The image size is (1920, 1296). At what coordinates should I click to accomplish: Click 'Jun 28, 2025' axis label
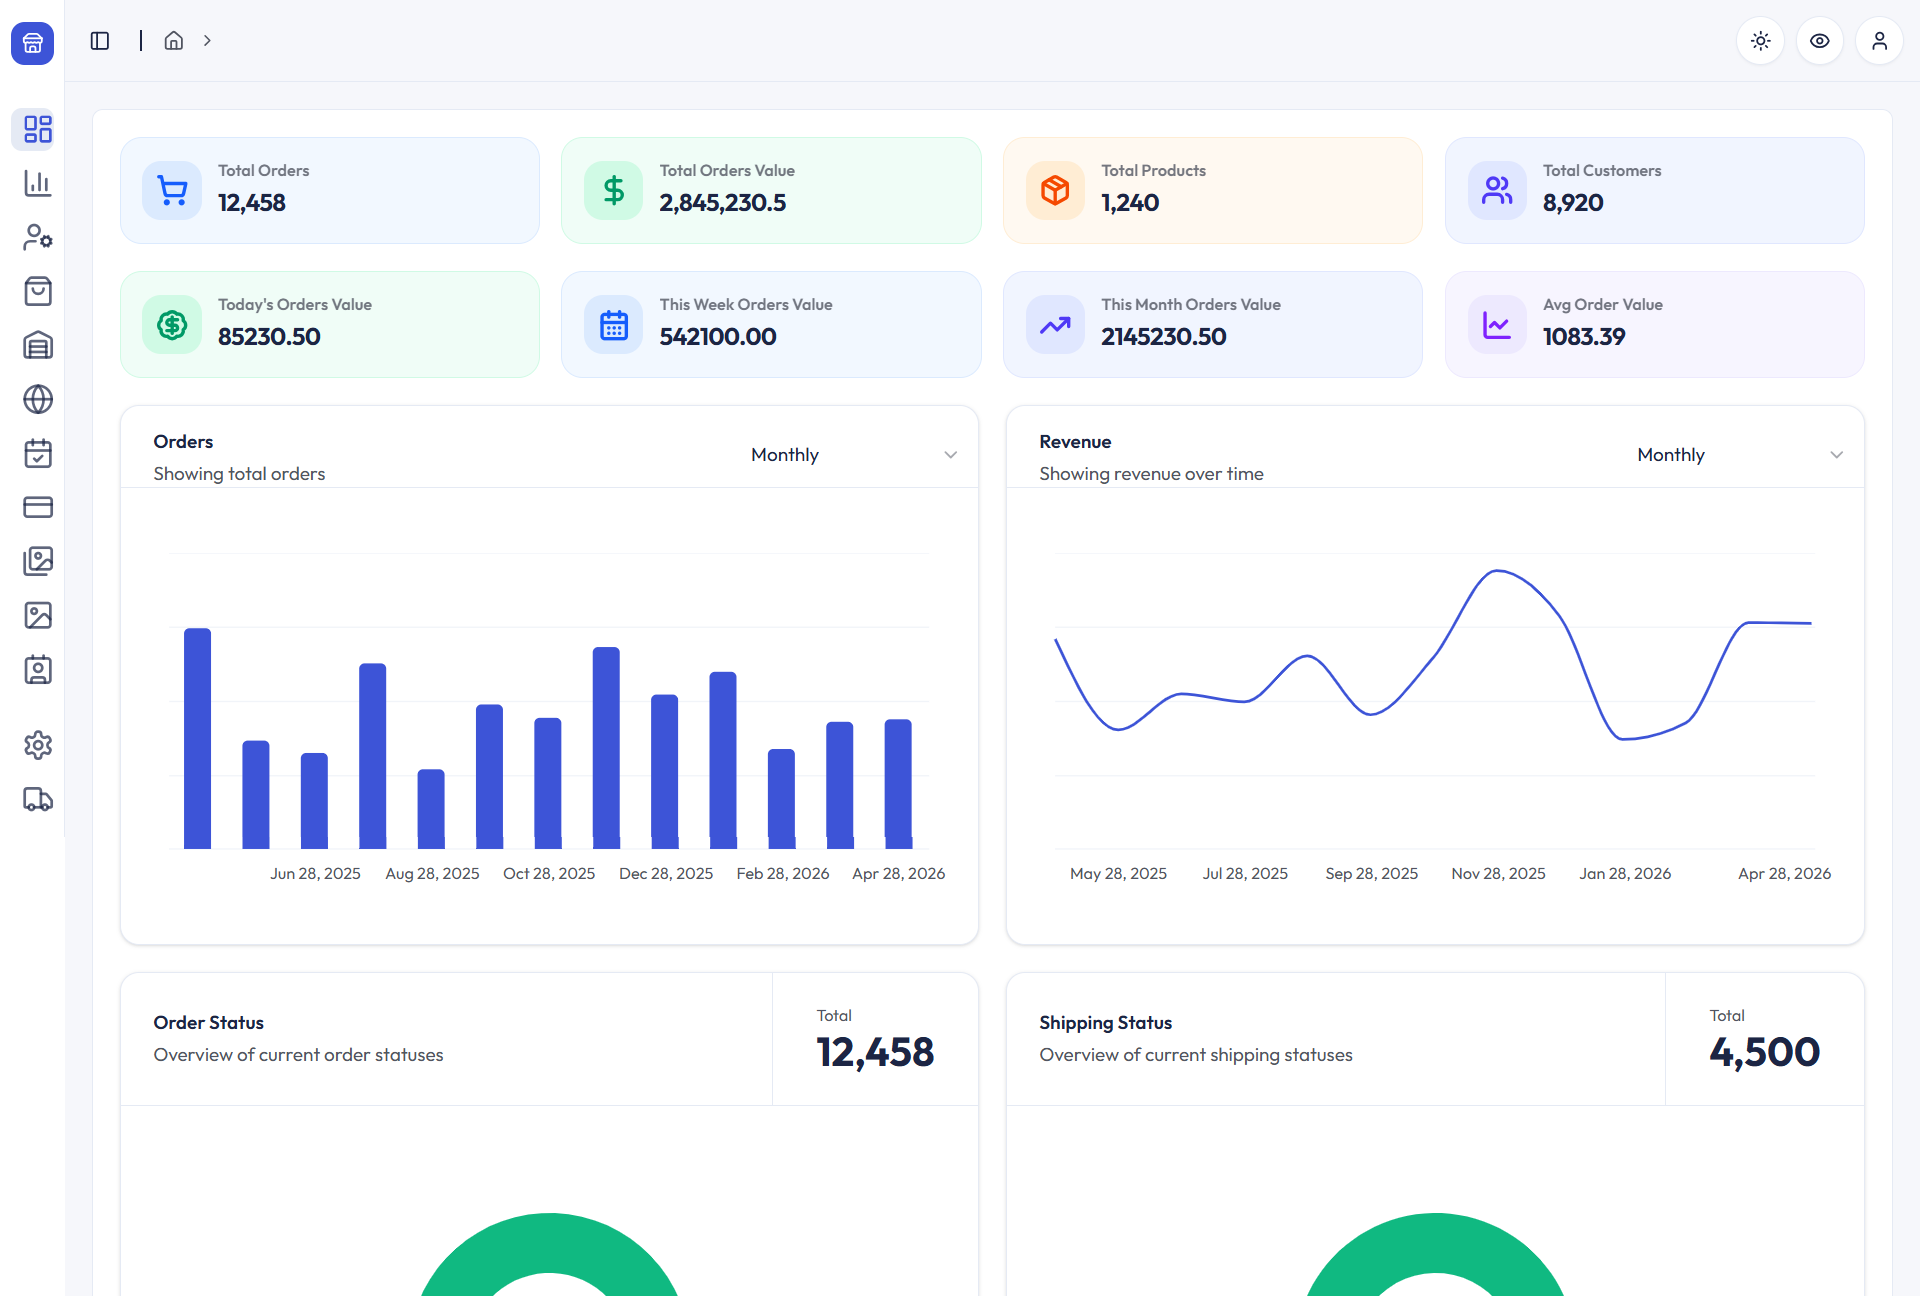click(x=315, y=874)
